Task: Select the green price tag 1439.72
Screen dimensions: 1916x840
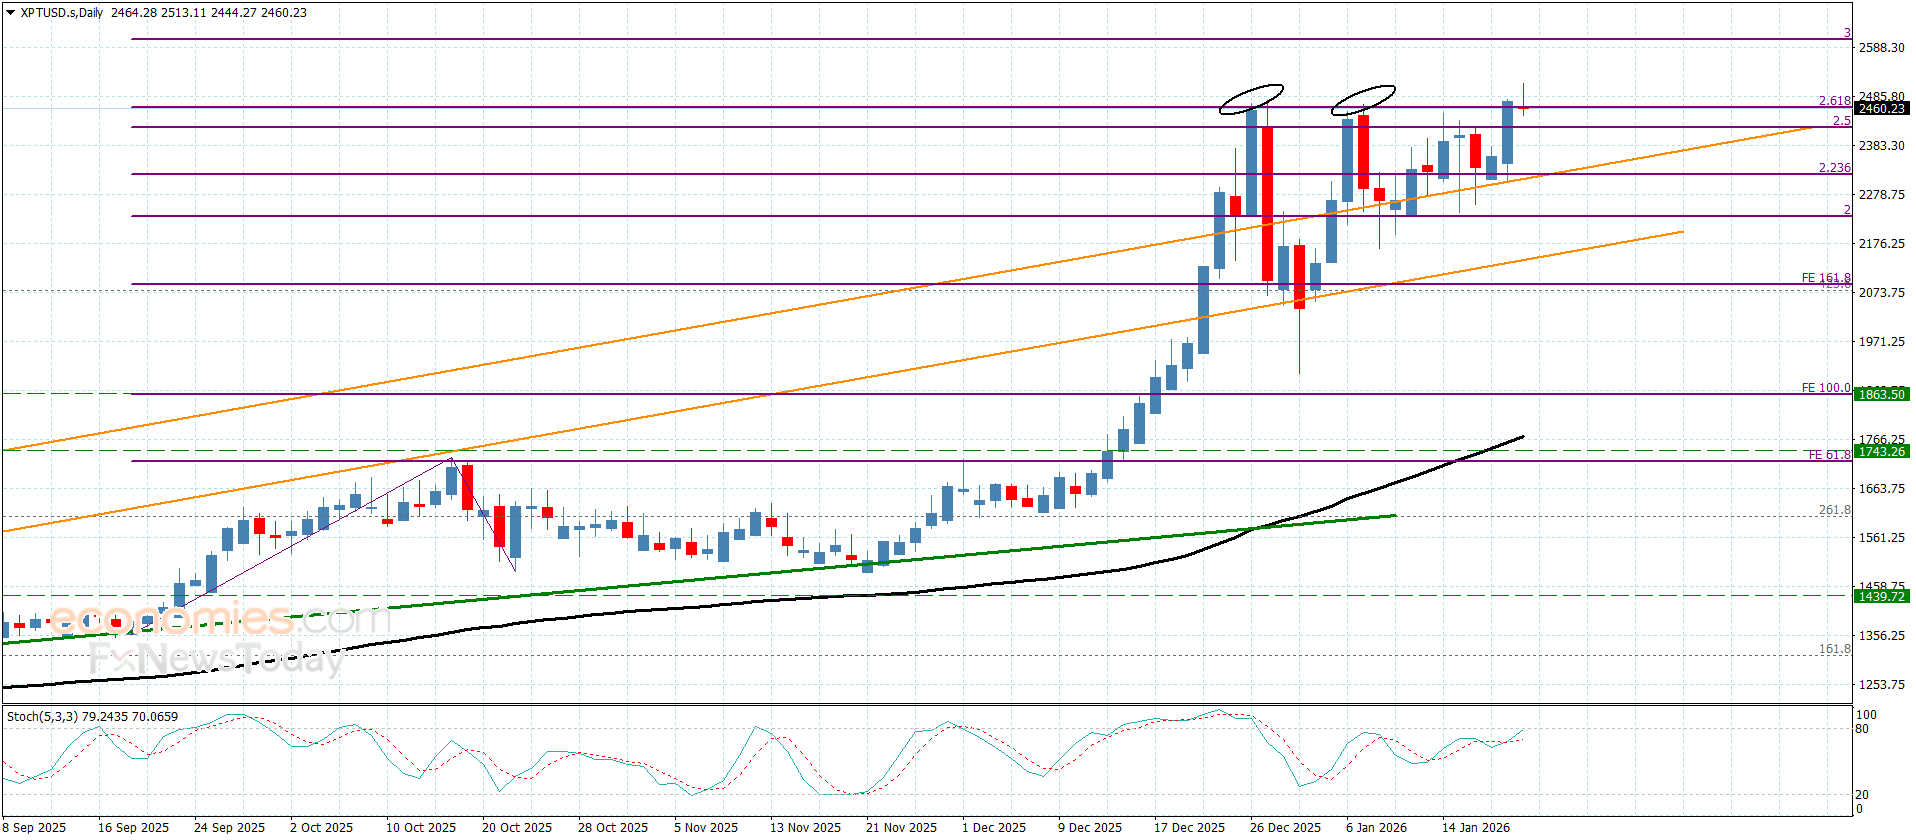Action: pos(1881,596)
